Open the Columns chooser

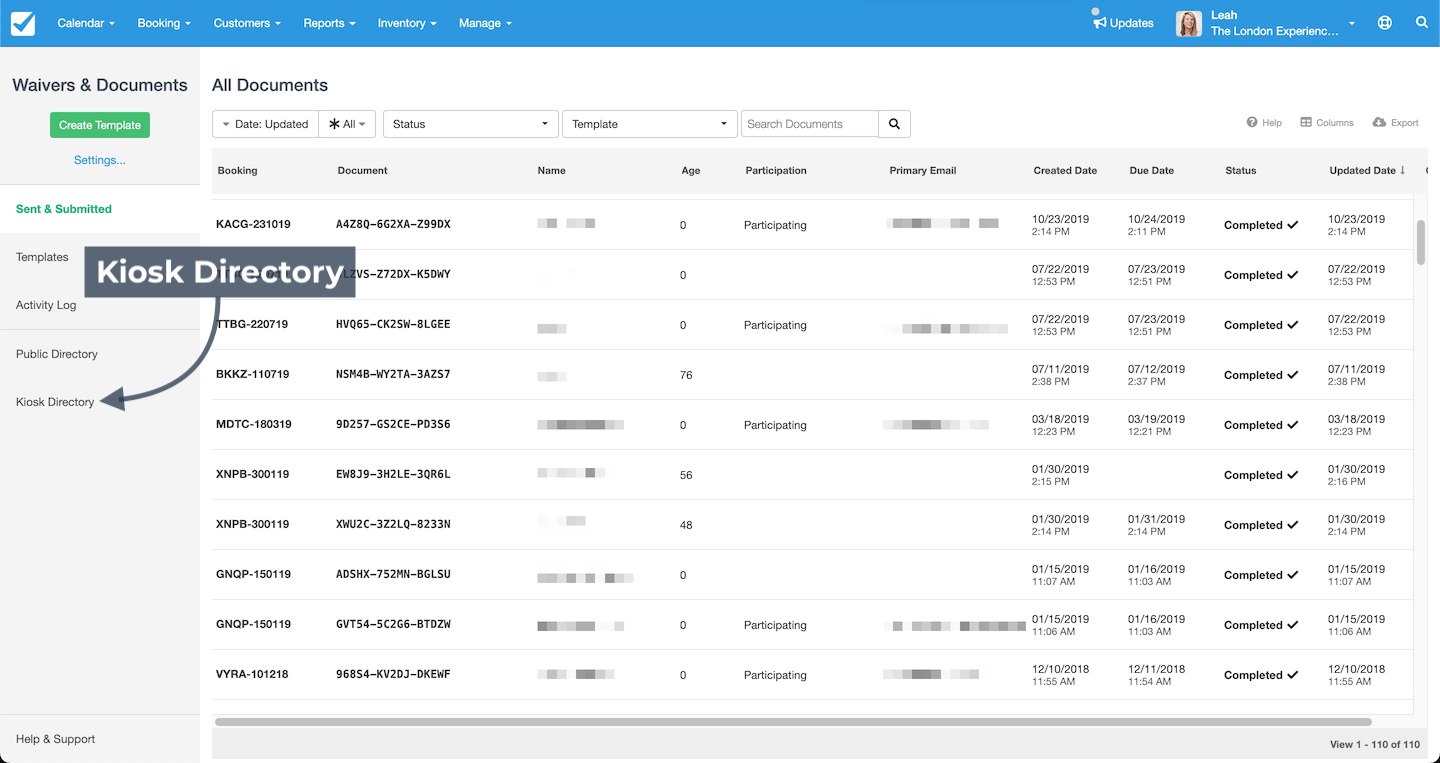click(1327, 123)
